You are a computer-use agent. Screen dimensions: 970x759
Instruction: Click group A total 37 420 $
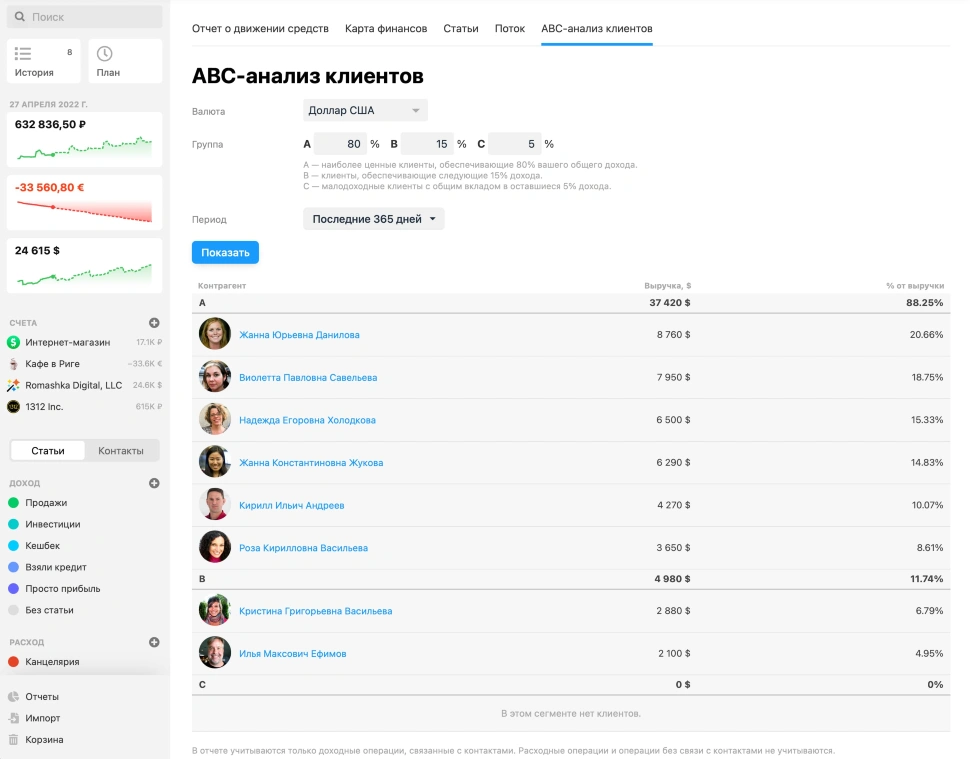pos(670,302)
